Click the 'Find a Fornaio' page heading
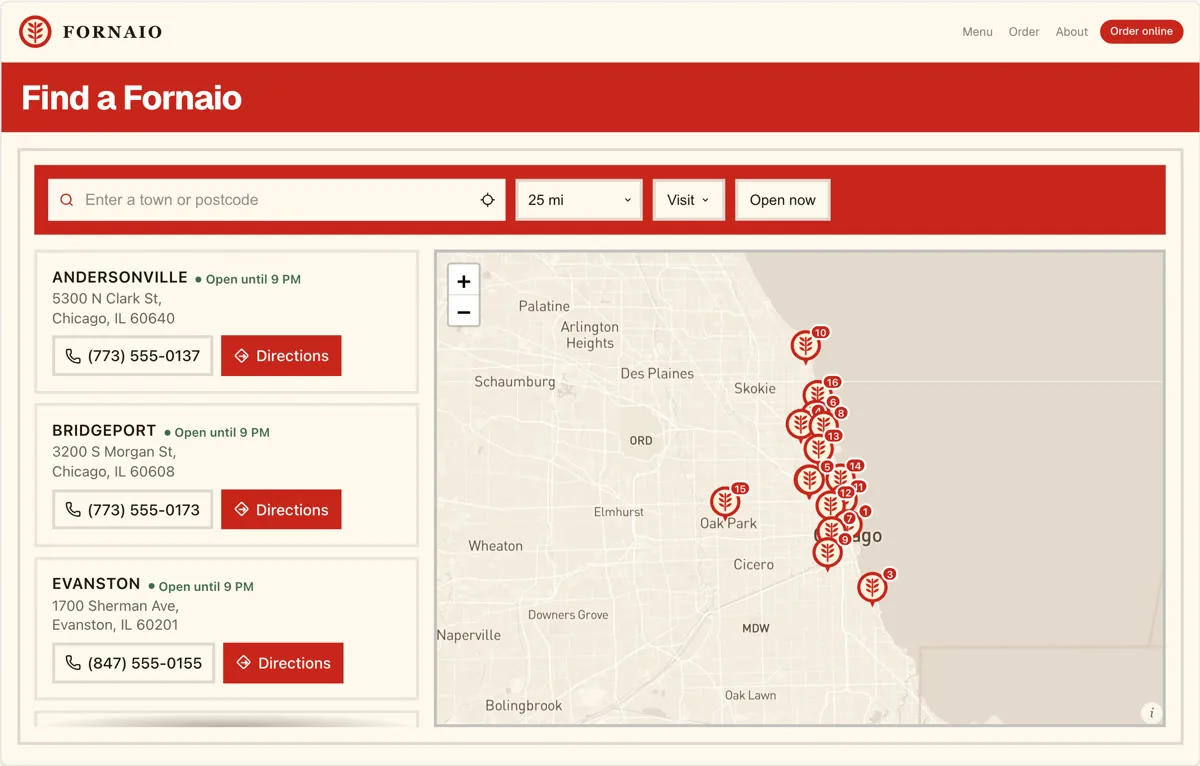The image size is (1200, 766). click(132, 97)
